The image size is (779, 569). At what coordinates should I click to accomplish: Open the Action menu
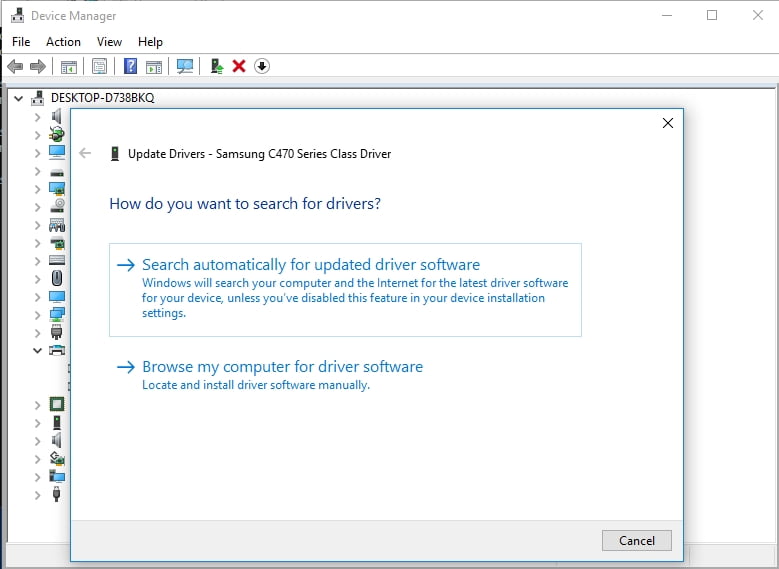[x=63, y=42]
